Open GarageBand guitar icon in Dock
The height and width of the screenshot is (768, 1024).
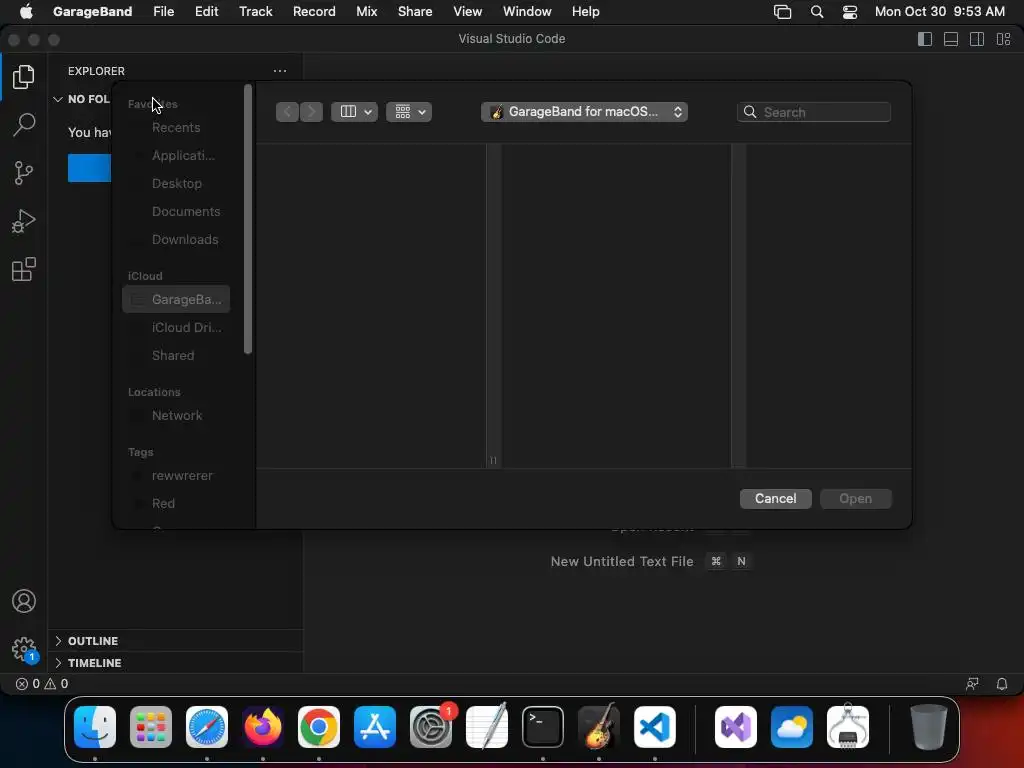click(x=599, y=726)
